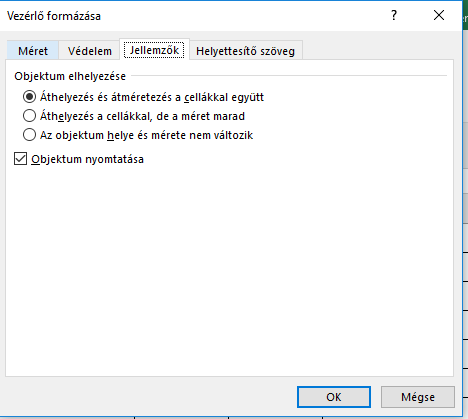
Task: Close the Vezérlő formázása dialog with X
Action: pos(439,15)
